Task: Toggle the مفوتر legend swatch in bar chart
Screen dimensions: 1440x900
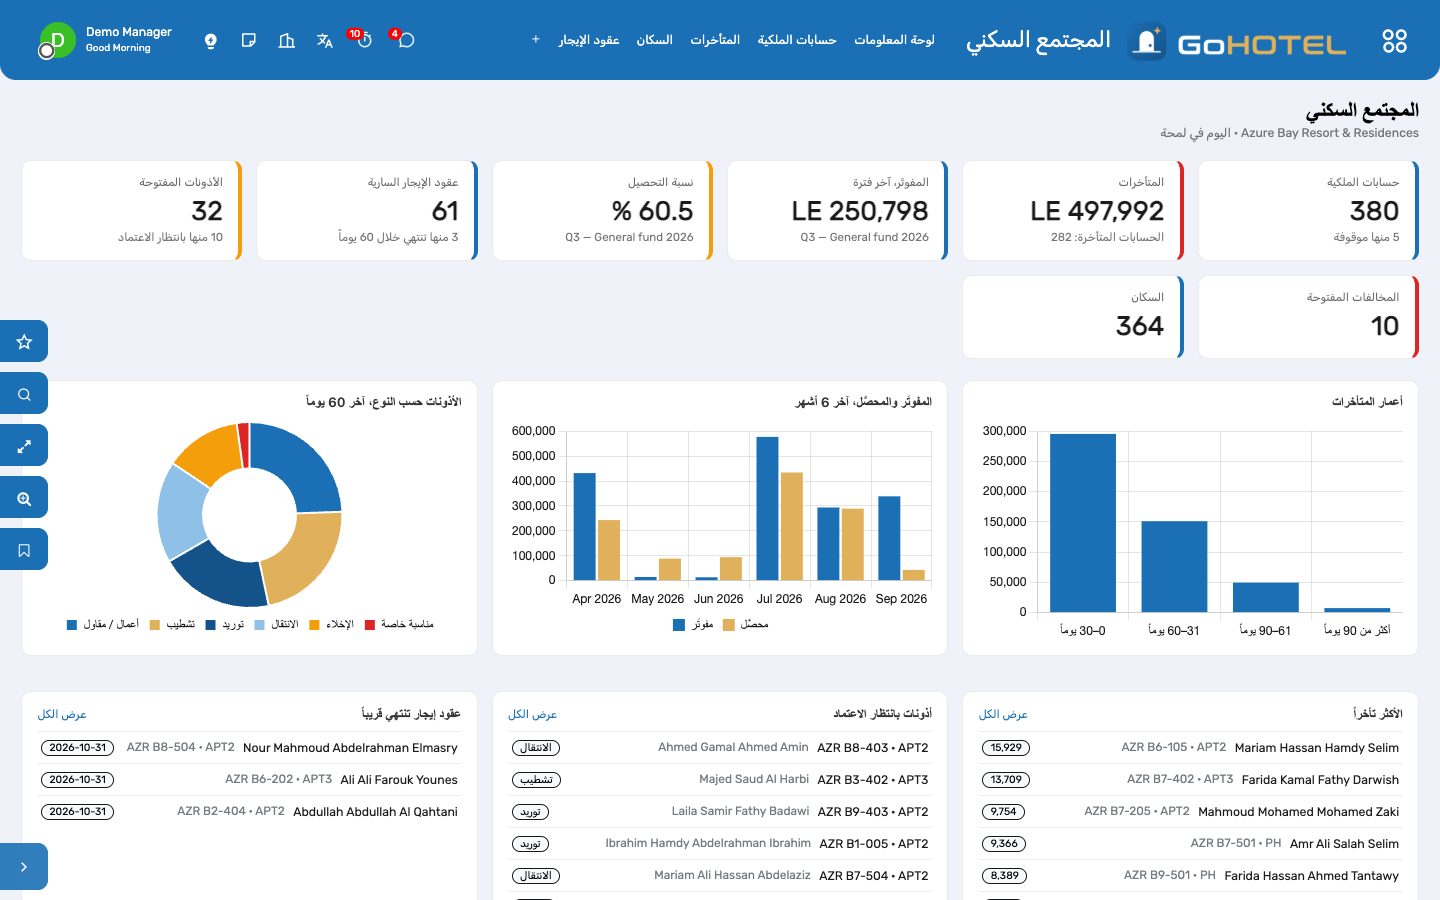Action: tap(679, 625)
